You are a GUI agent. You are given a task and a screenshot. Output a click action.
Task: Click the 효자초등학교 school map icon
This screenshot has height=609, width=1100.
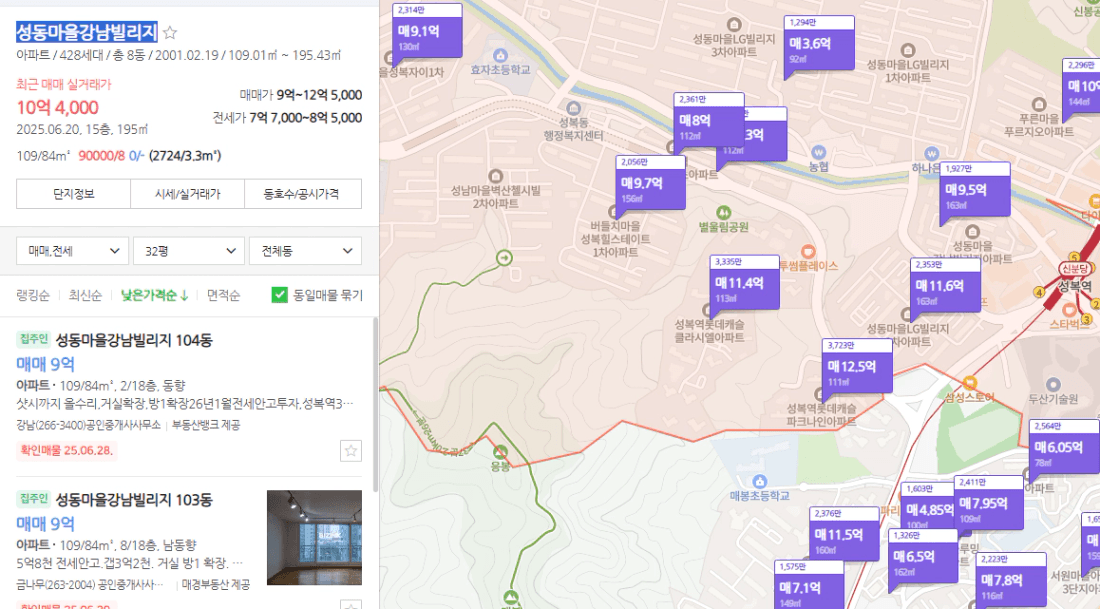500,55
